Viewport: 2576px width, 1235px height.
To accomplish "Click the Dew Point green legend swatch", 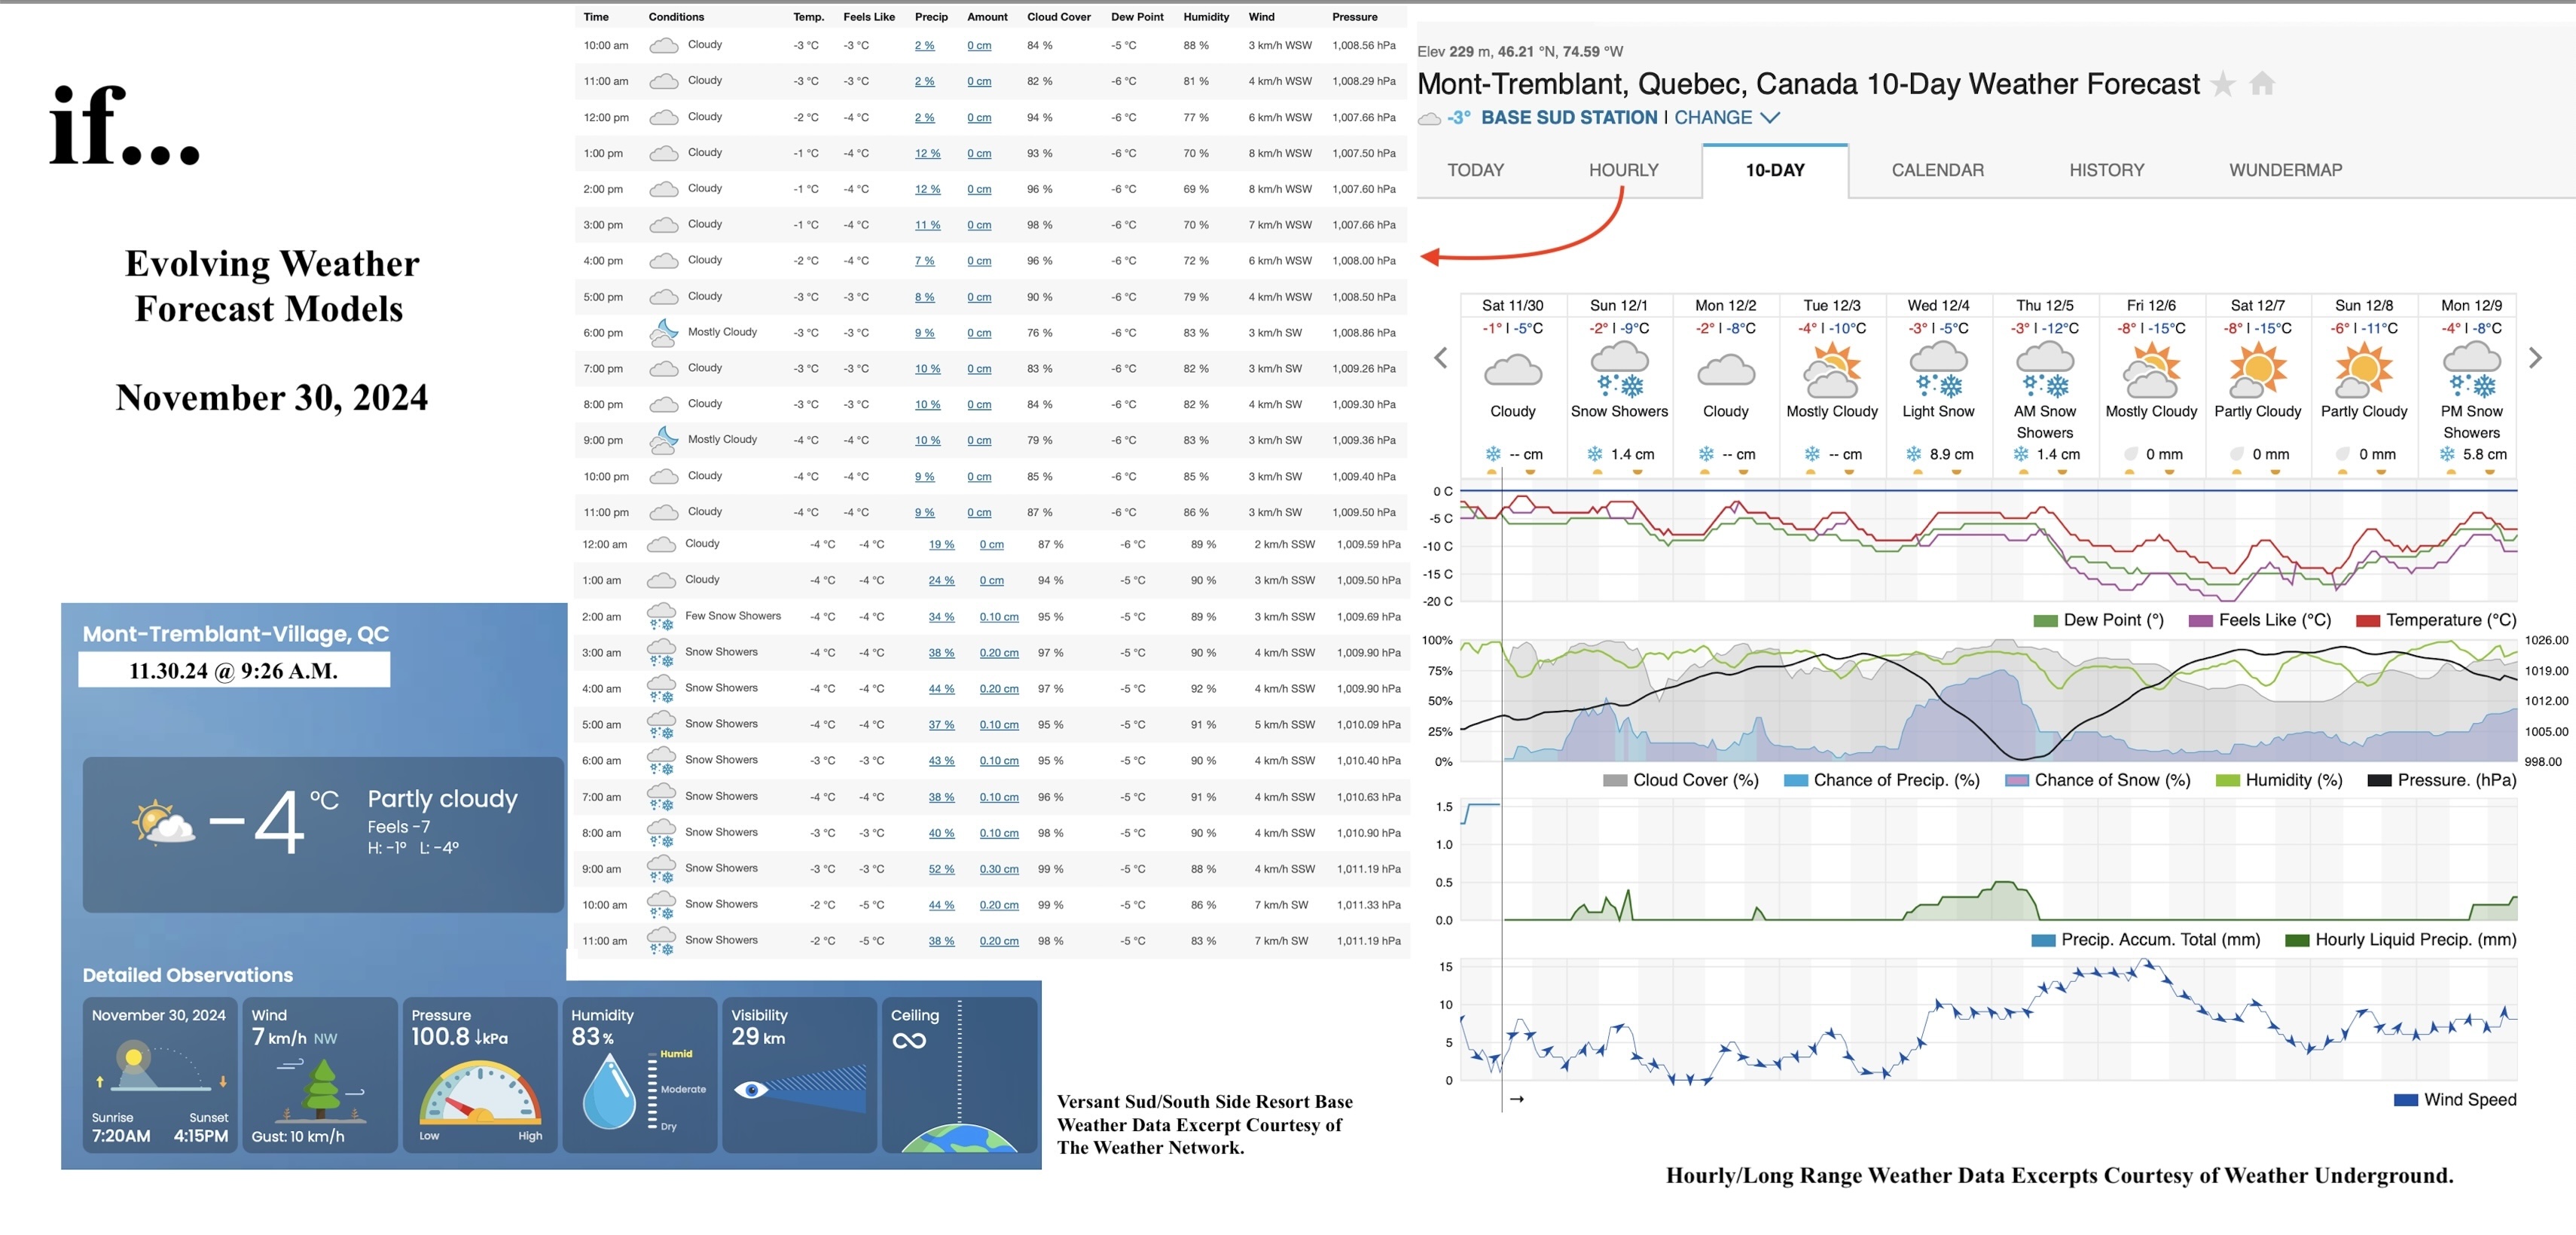I will click(x=2045, y=621).
